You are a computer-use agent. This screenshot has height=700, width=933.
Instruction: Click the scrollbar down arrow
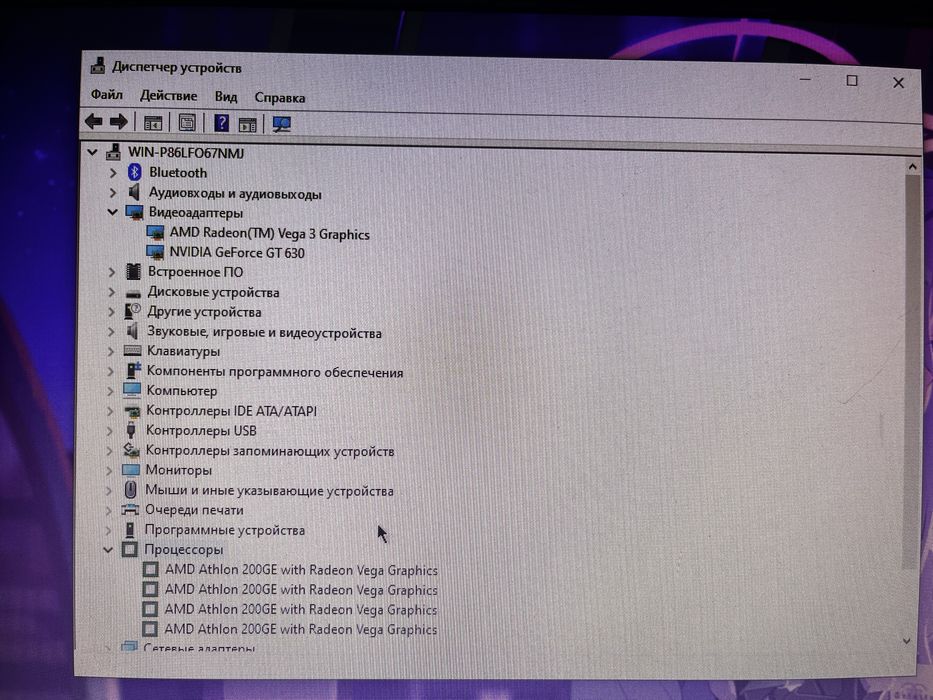point(907,641)
